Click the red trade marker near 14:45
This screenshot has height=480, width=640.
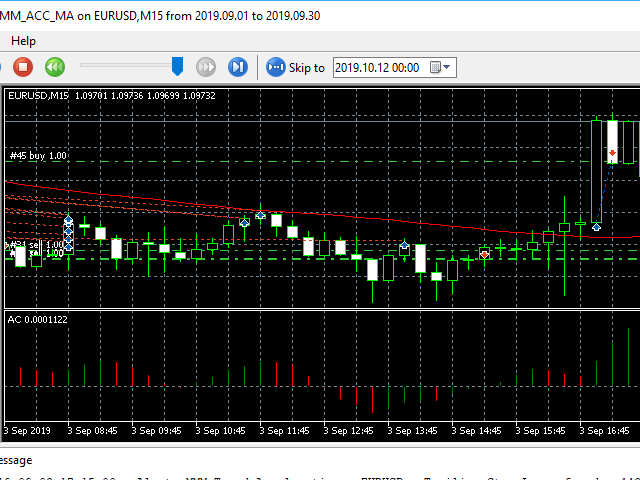(485, 254)
